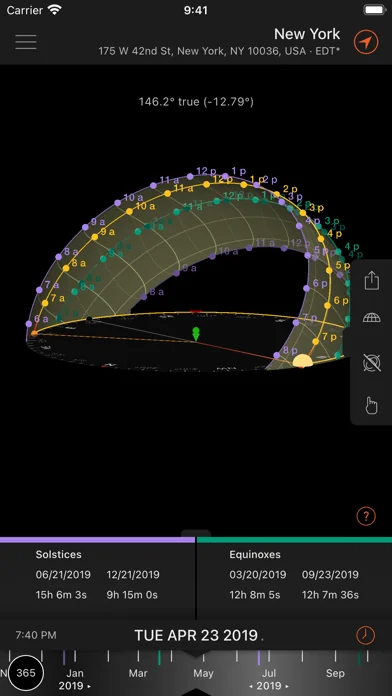Tap the current location arrow icon
Viewport: 392px width, 696px height.
coord(366,42)
